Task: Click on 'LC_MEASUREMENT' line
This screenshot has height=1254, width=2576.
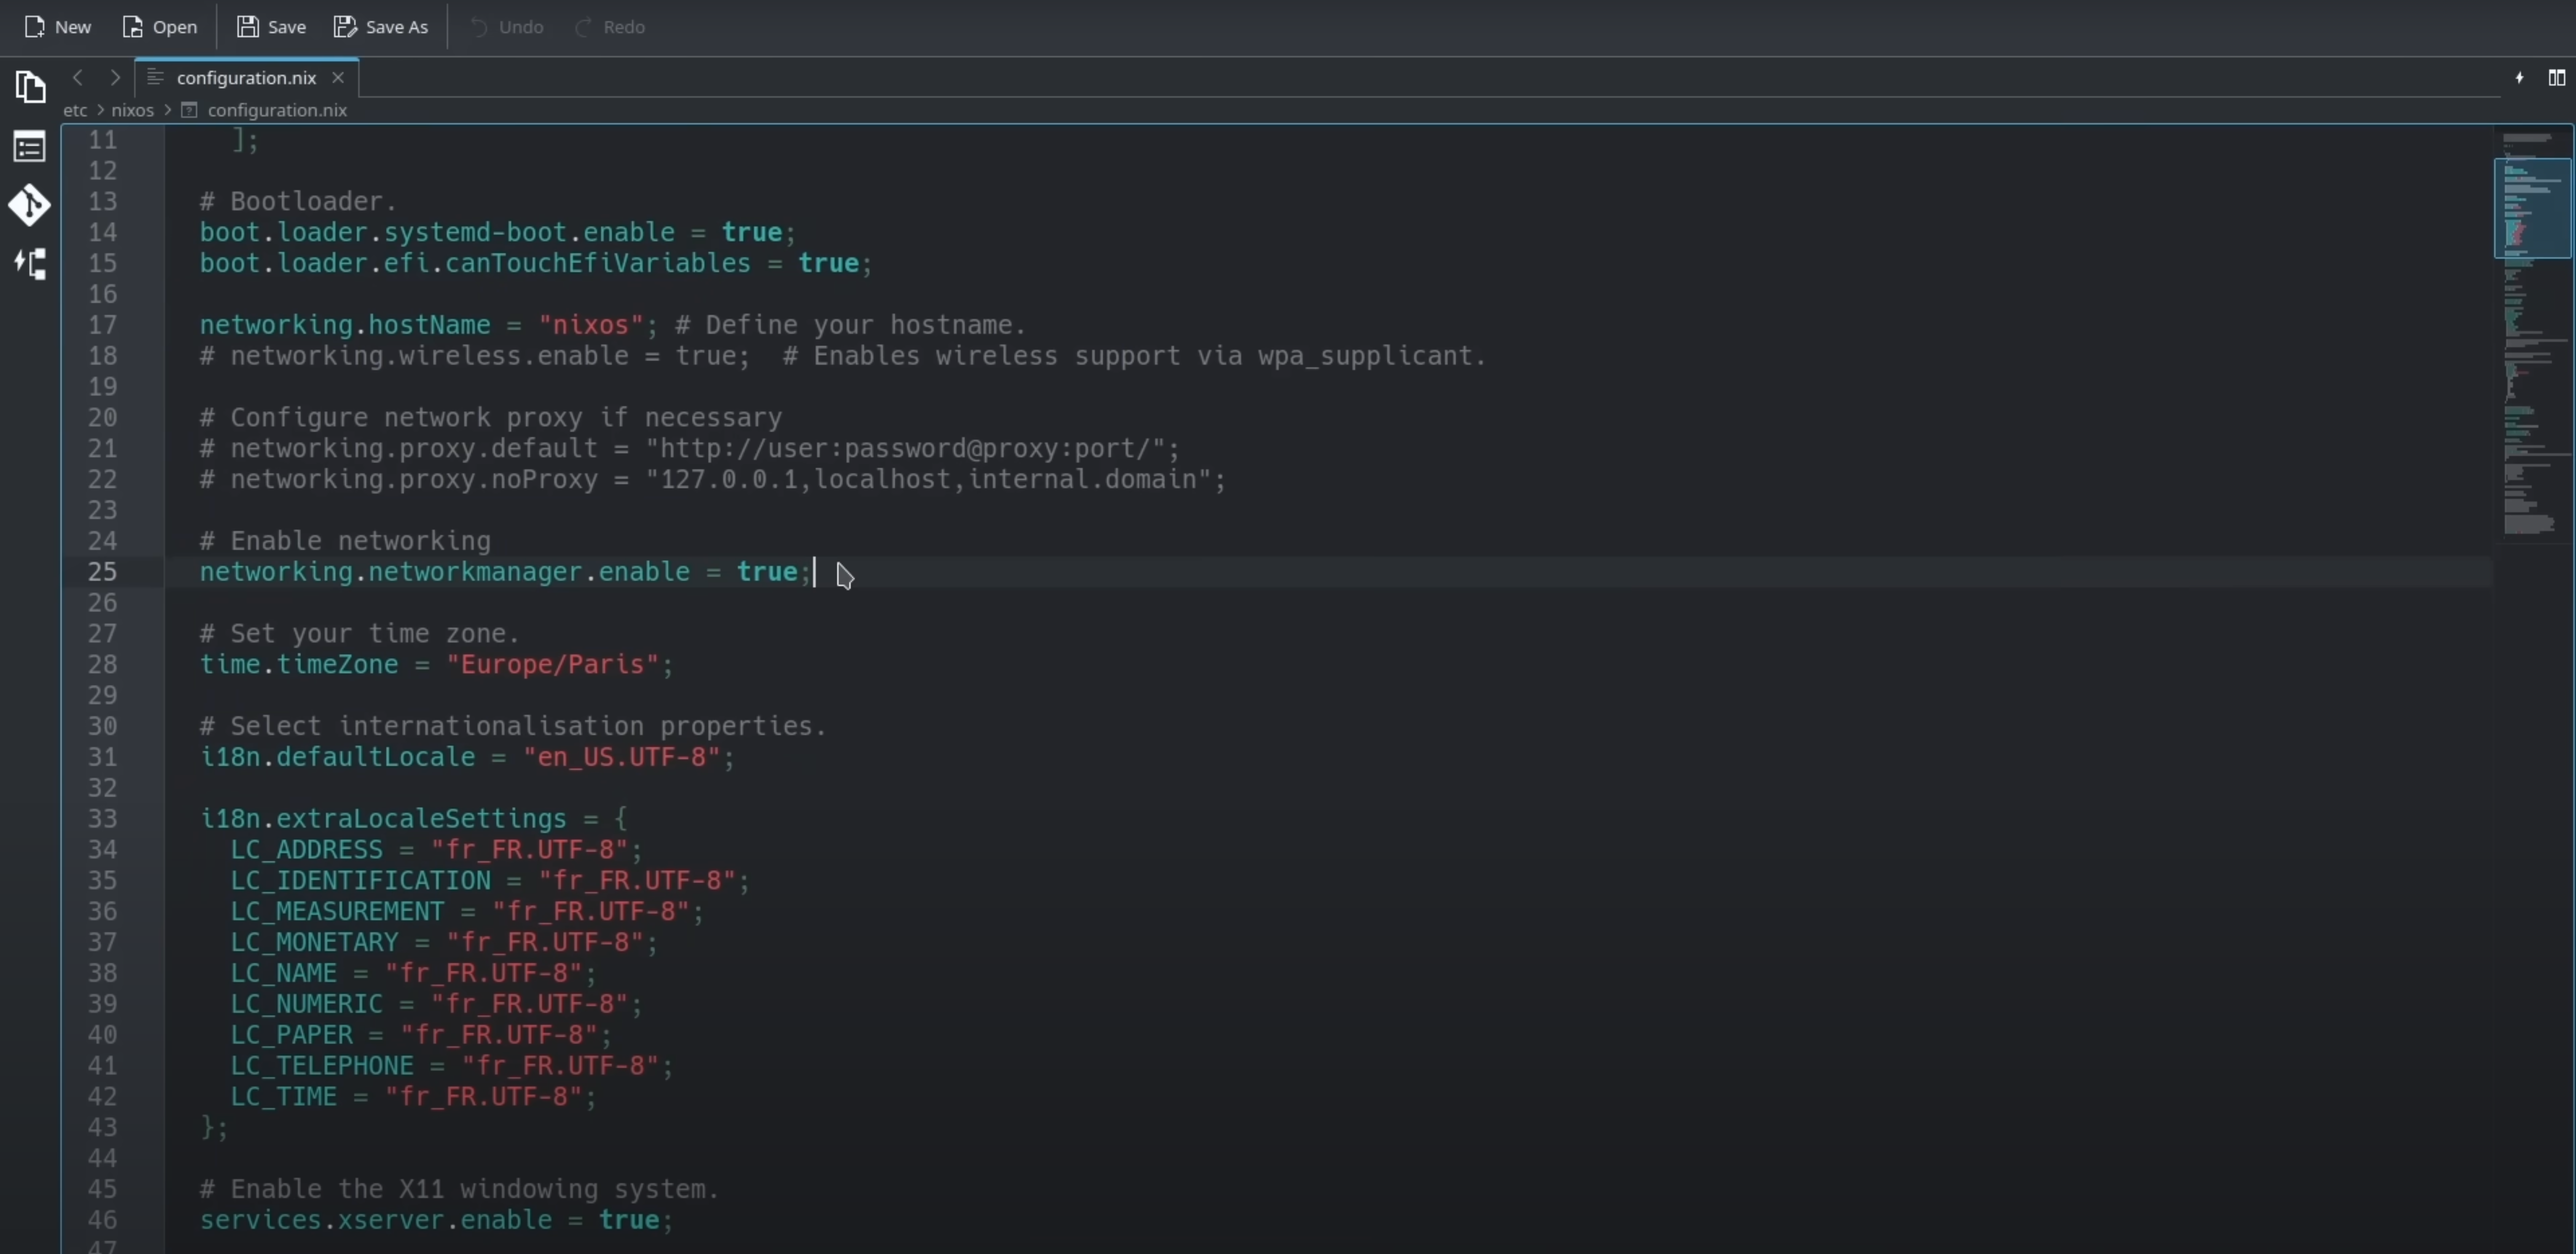Action: 467,912
